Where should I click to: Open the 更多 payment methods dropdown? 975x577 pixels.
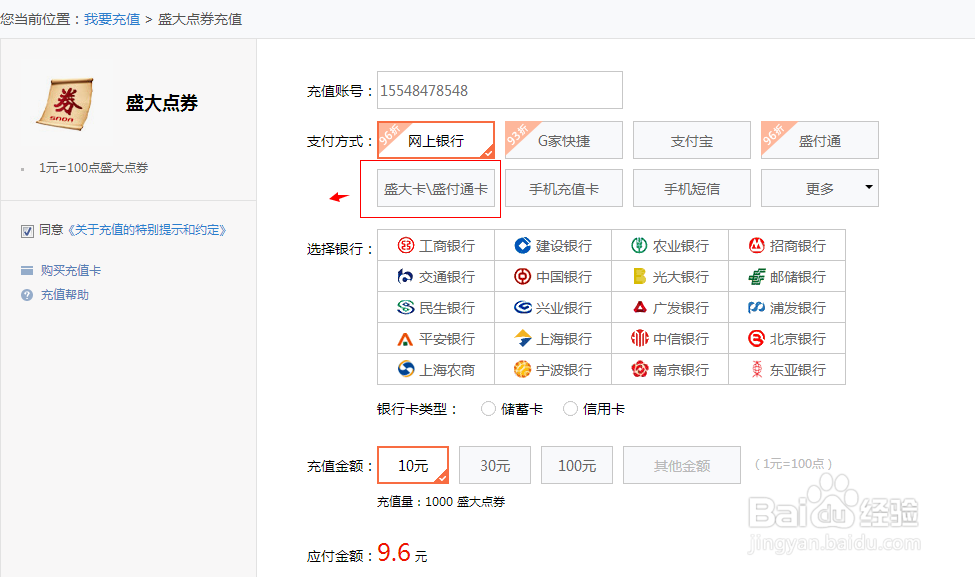820,188
